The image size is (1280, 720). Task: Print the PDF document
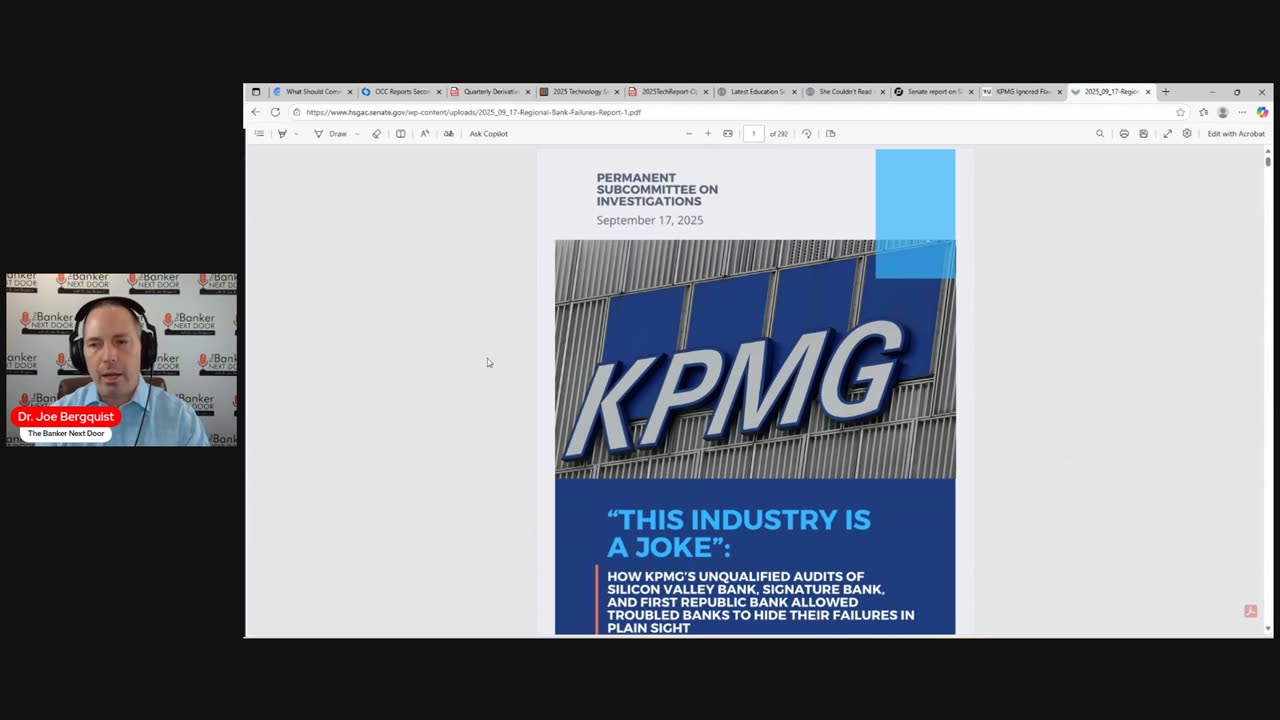(x=1124, y=133)
